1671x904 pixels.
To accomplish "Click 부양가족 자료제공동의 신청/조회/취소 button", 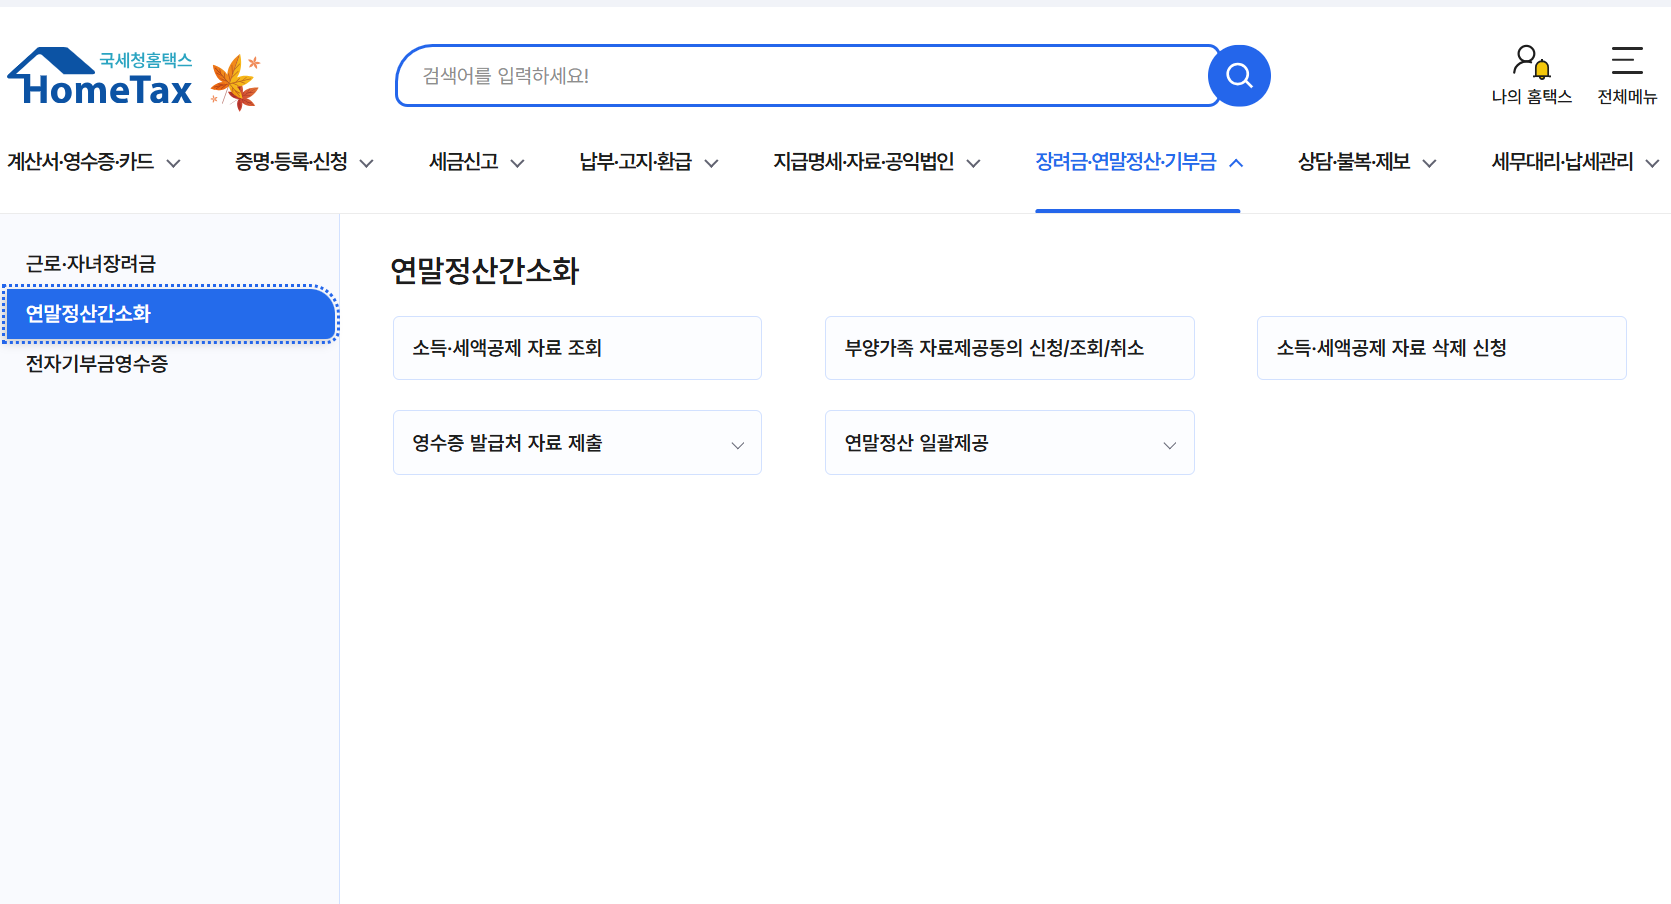I will [x=1009, y=348].
